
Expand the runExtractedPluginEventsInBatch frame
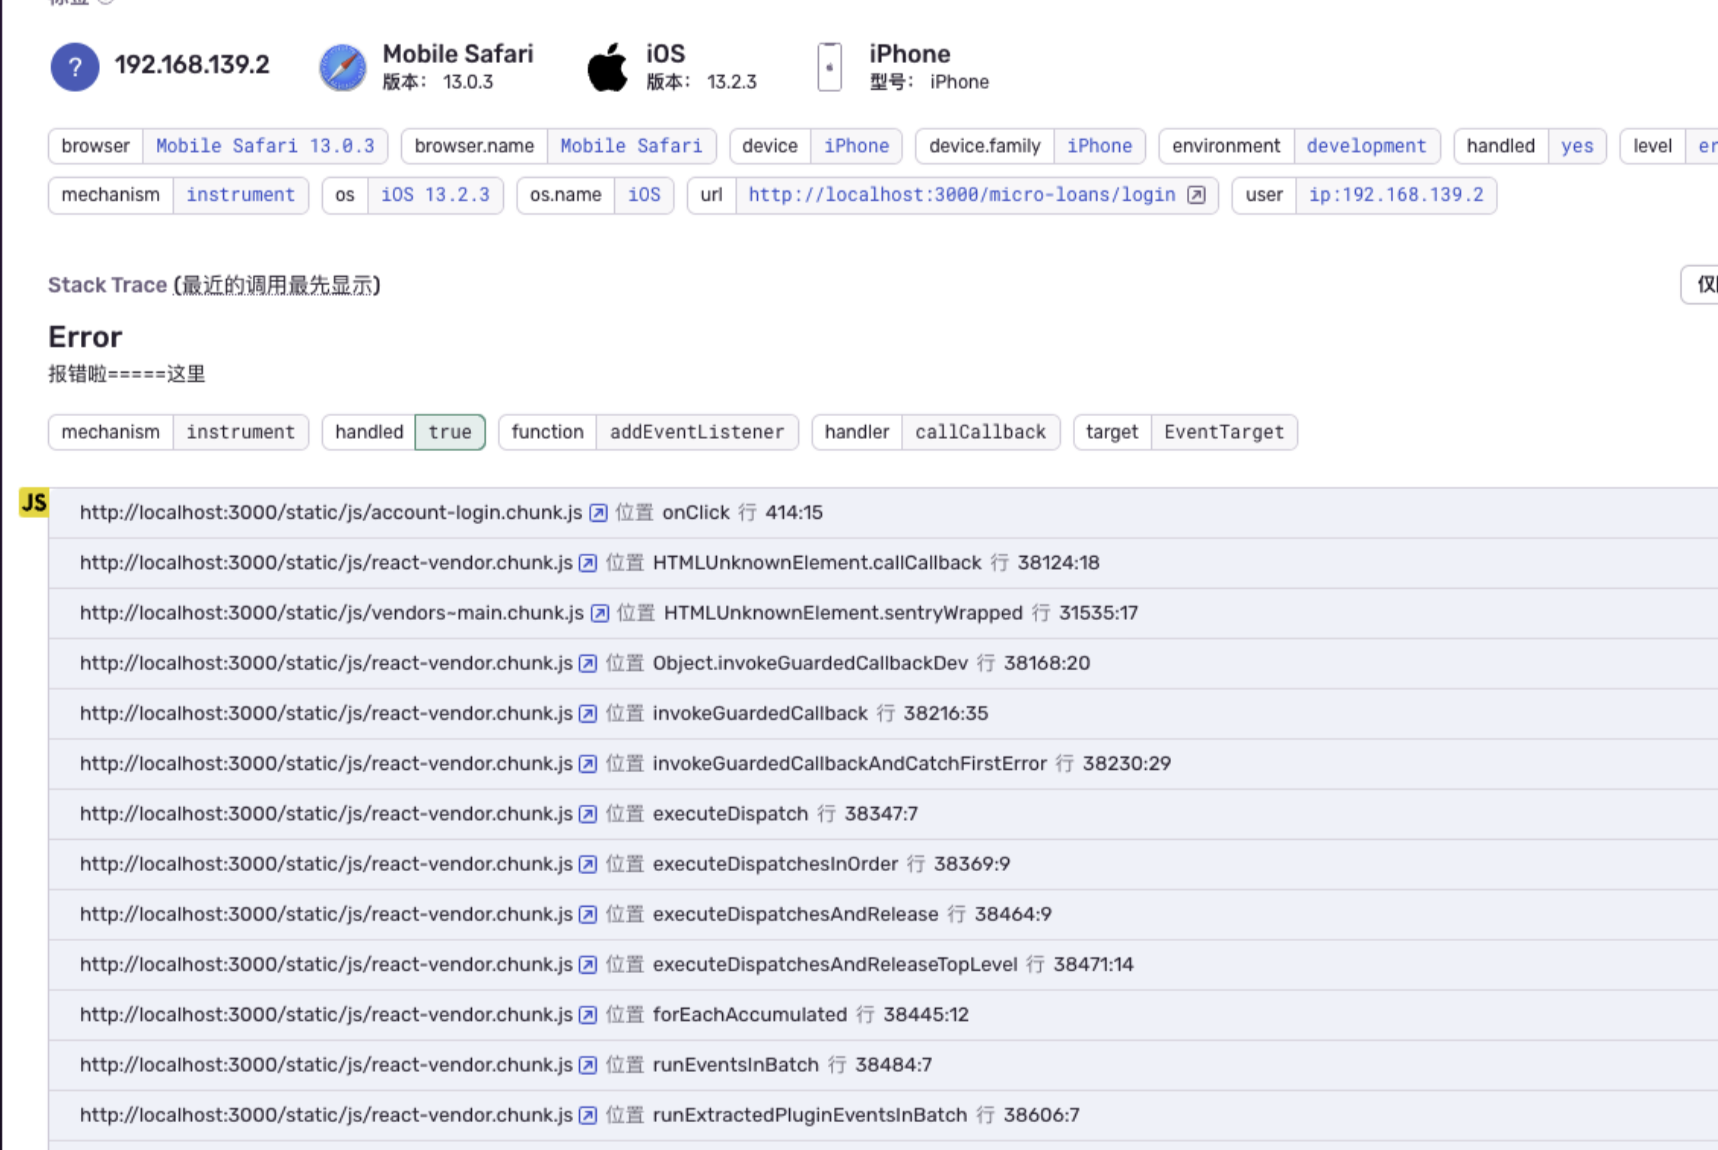[x=883, y=1115]
